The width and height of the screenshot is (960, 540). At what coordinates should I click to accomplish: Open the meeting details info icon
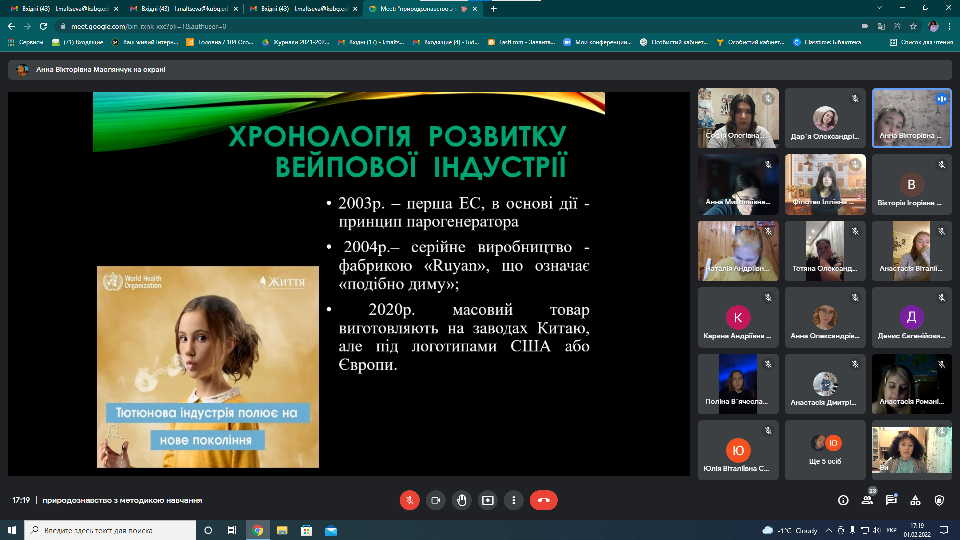843,500
